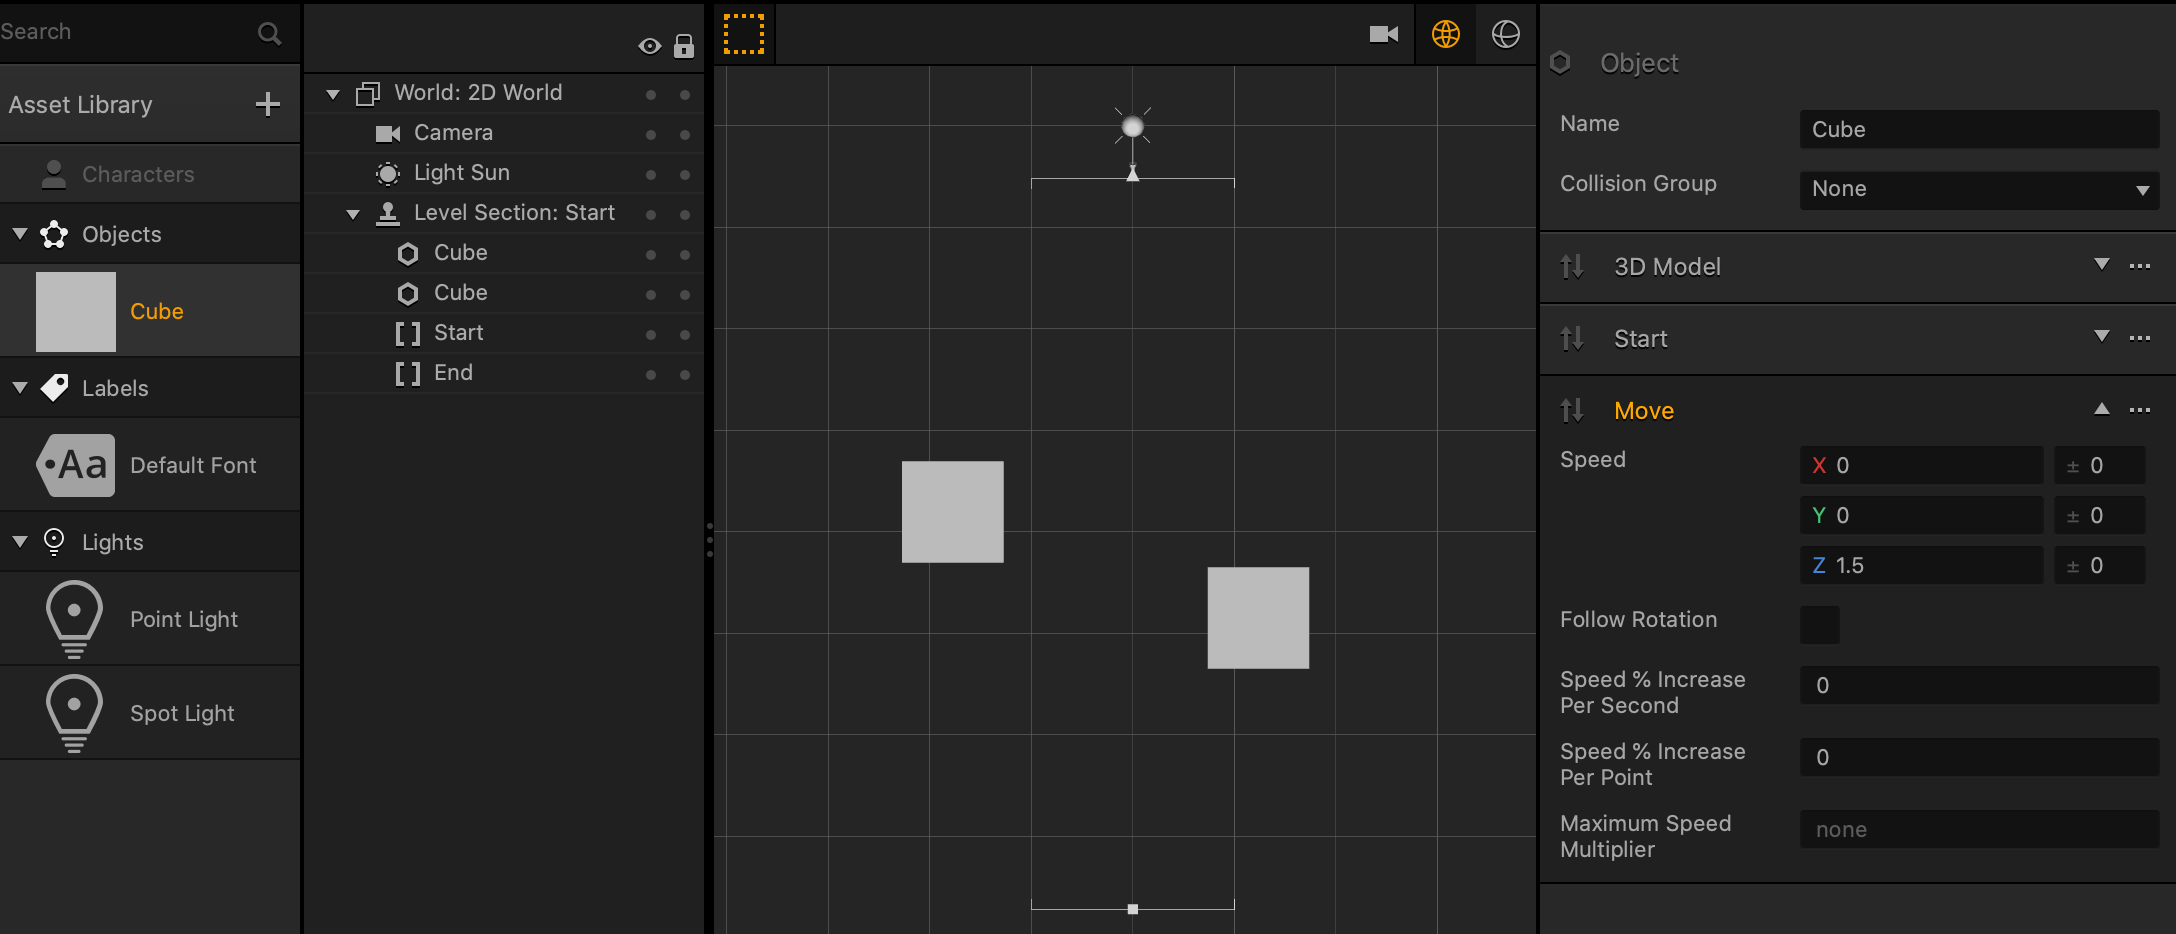Click the Cube asset thumbnail swatch

click(x=76, y=312)
